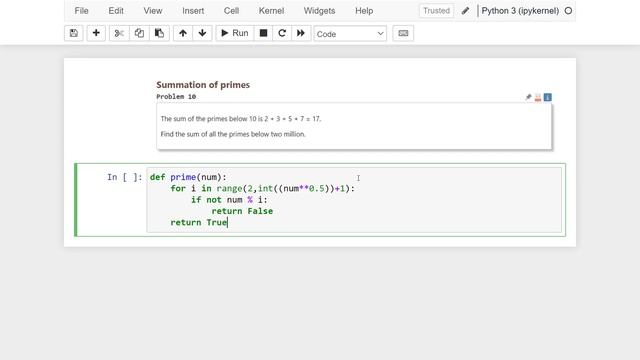Click the pencil edit mode icon

[x=465, y=11]
